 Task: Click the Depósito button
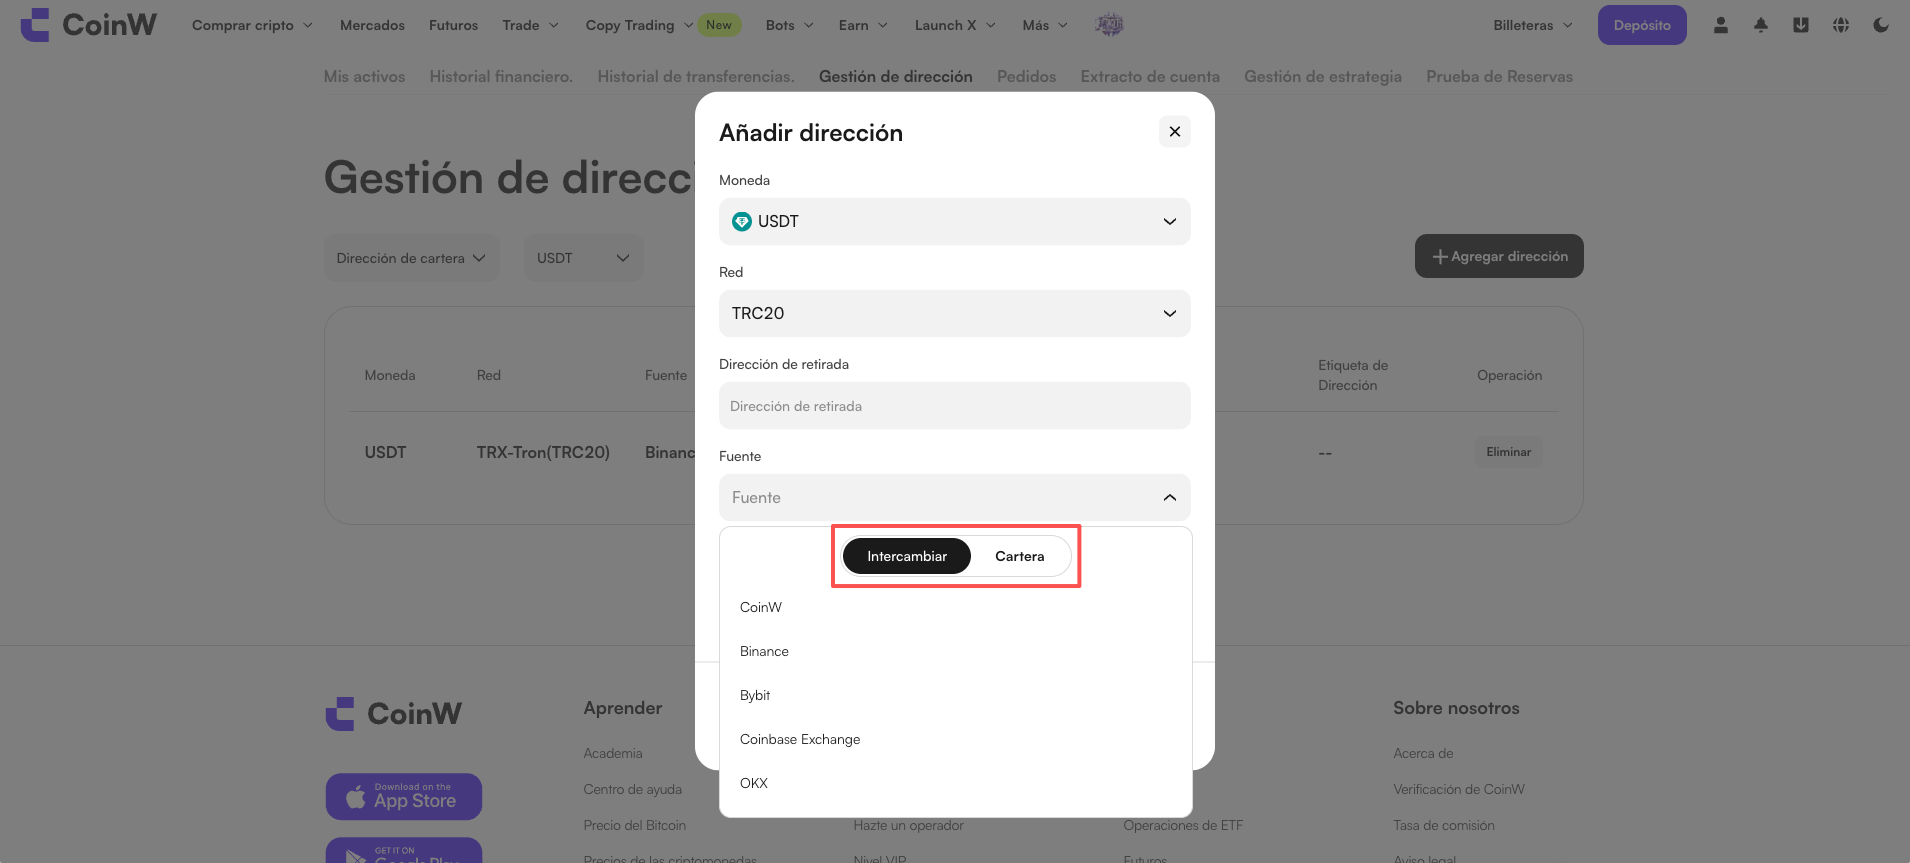pyautogui.click(x=1642, y=25)
